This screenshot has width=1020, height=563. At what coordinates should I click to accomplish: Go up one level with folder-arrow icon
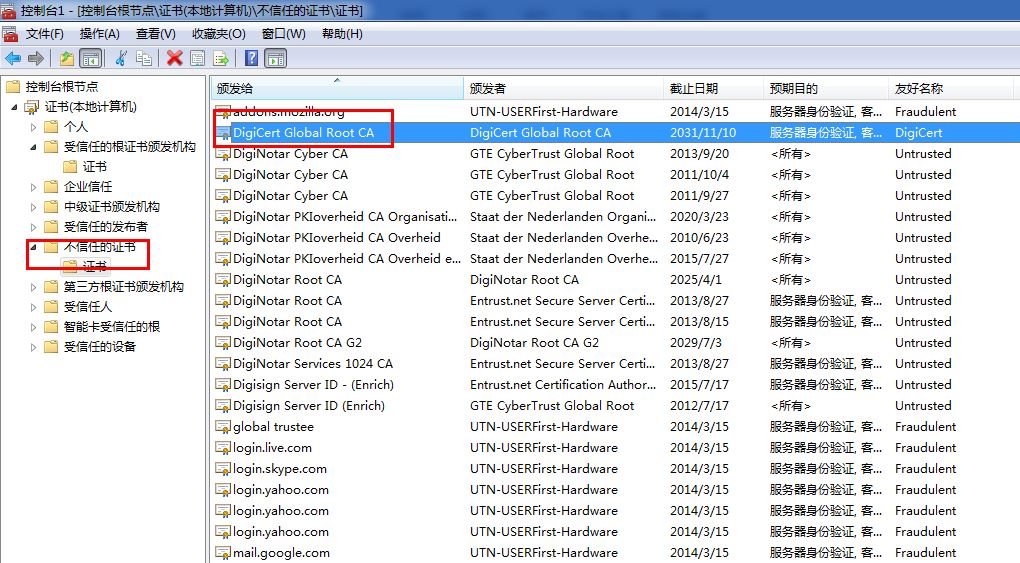point(66,59)
